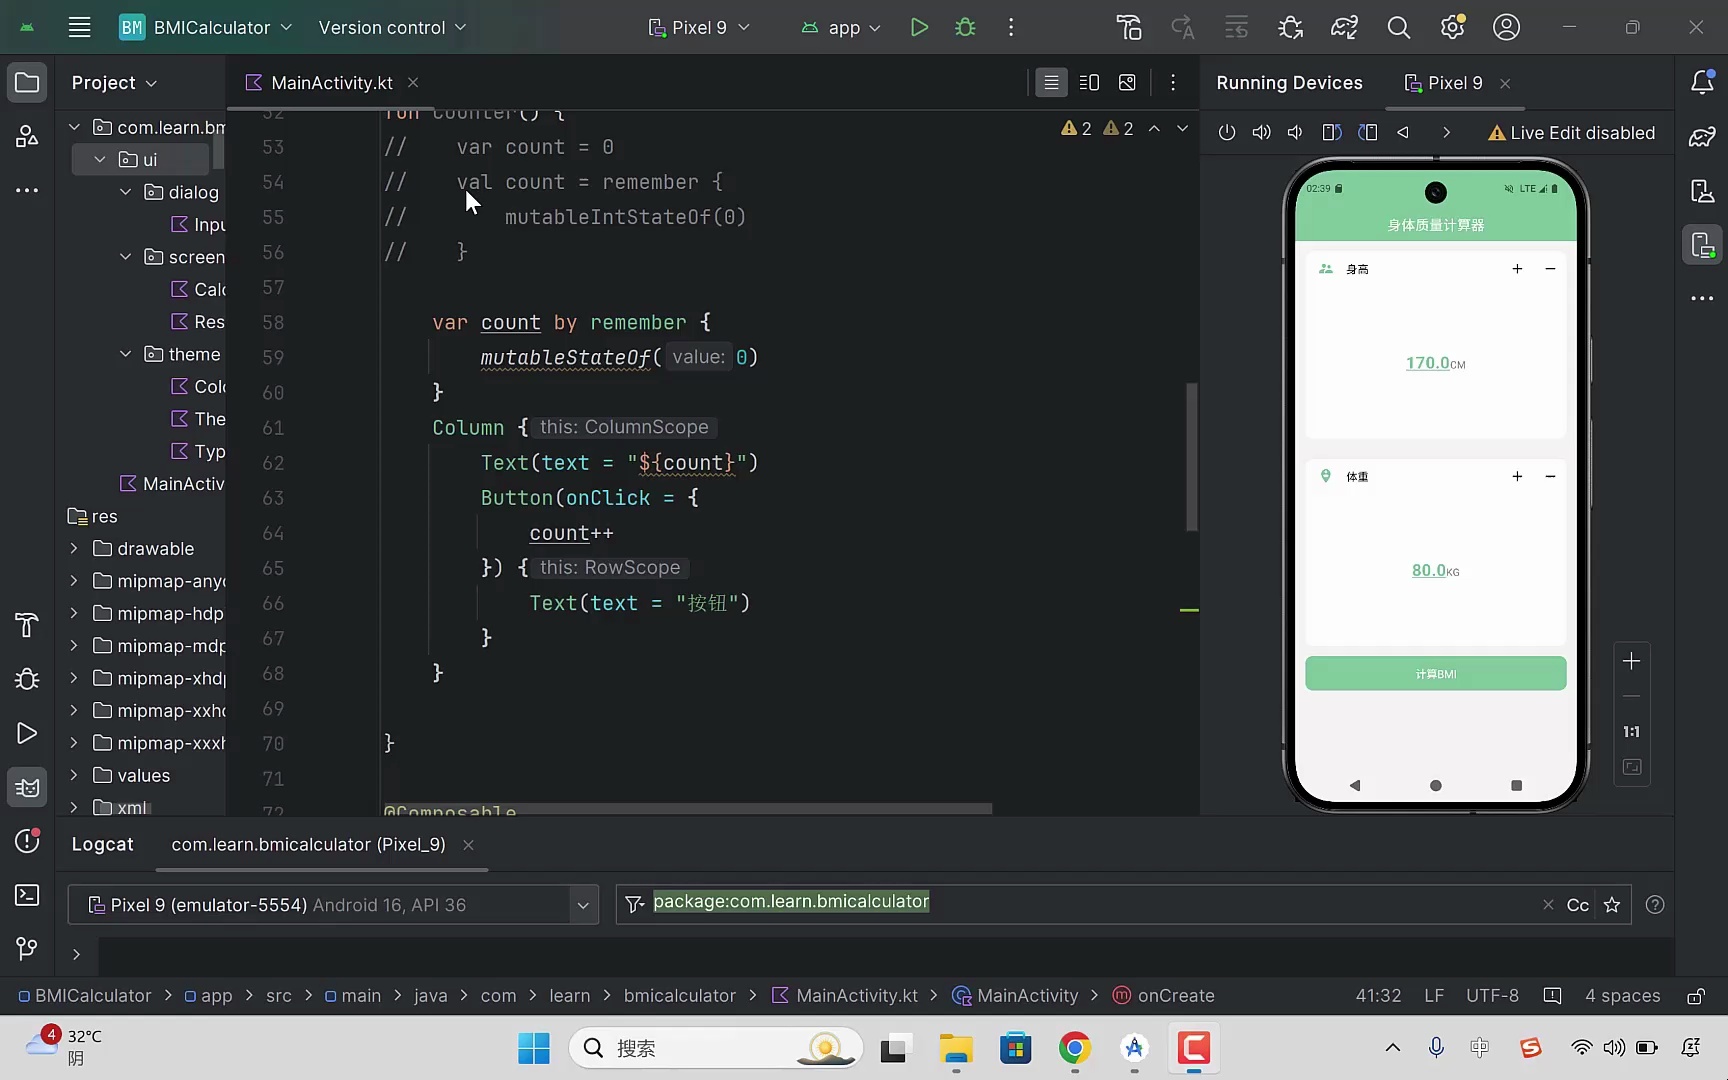Increase emulator volume
Screen dimensions: 1728x1080
(x=1261, y=132)
